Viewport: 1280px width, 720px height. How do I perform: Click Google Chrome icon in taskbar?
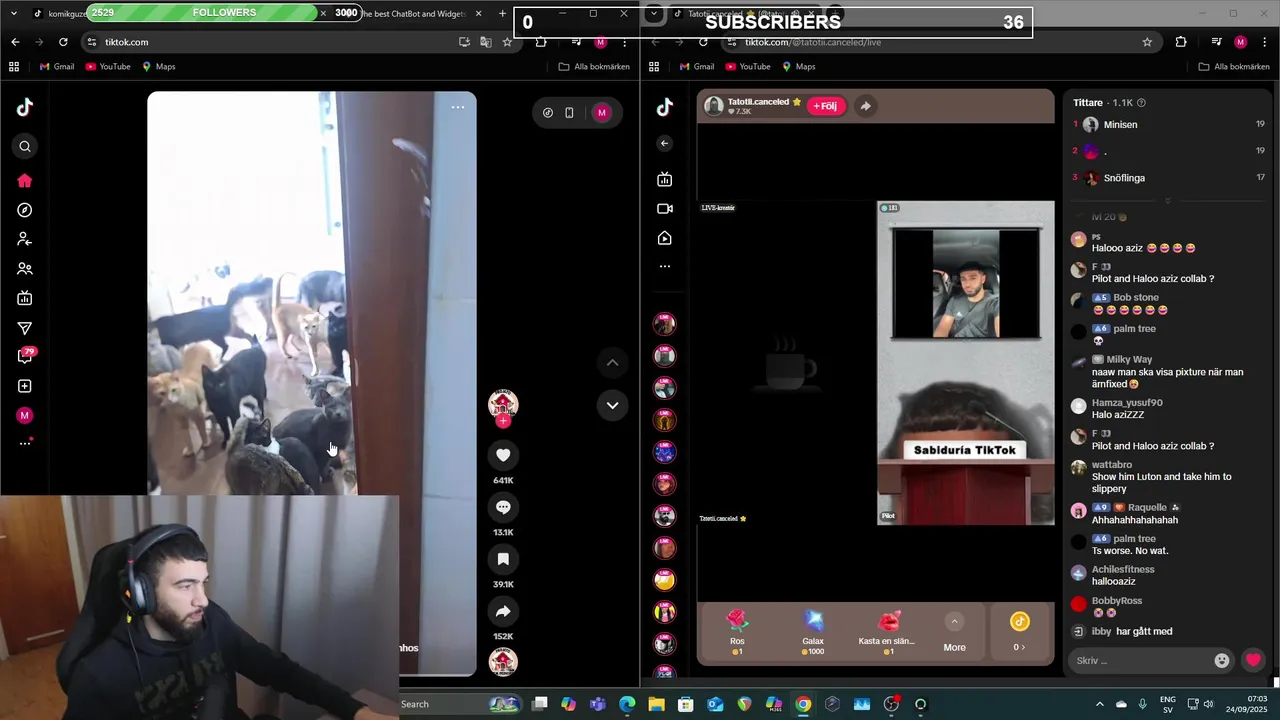pyautogui.click(x=803, y=704)
